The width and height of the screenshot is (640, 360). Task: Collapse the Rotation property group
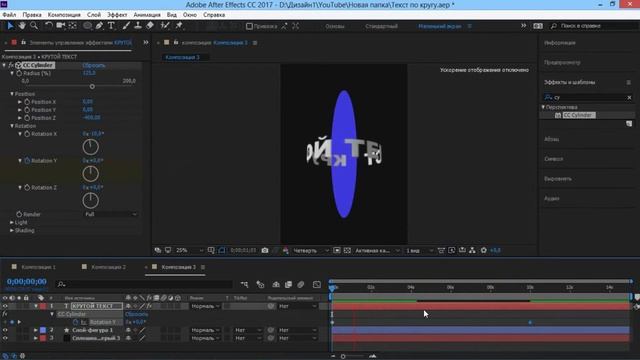coord(12,126)
